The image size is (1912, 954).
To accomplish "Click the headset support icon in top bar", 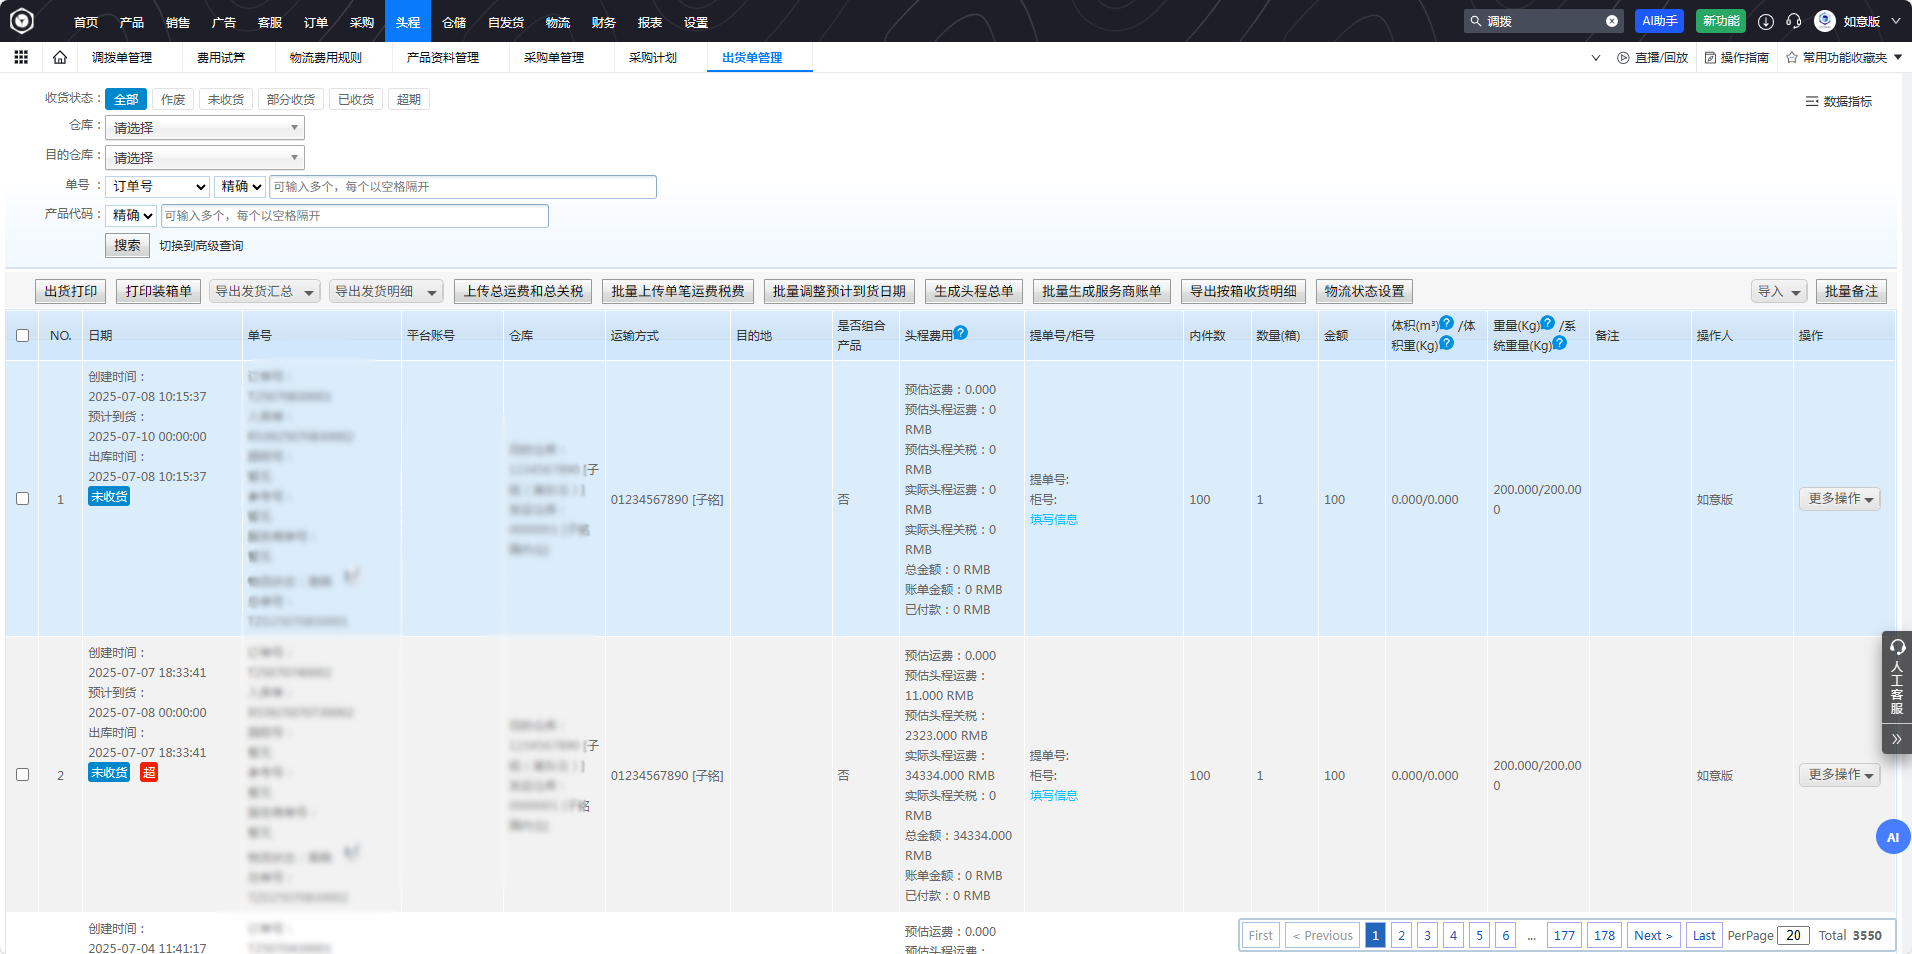I will pos(1795,20).
